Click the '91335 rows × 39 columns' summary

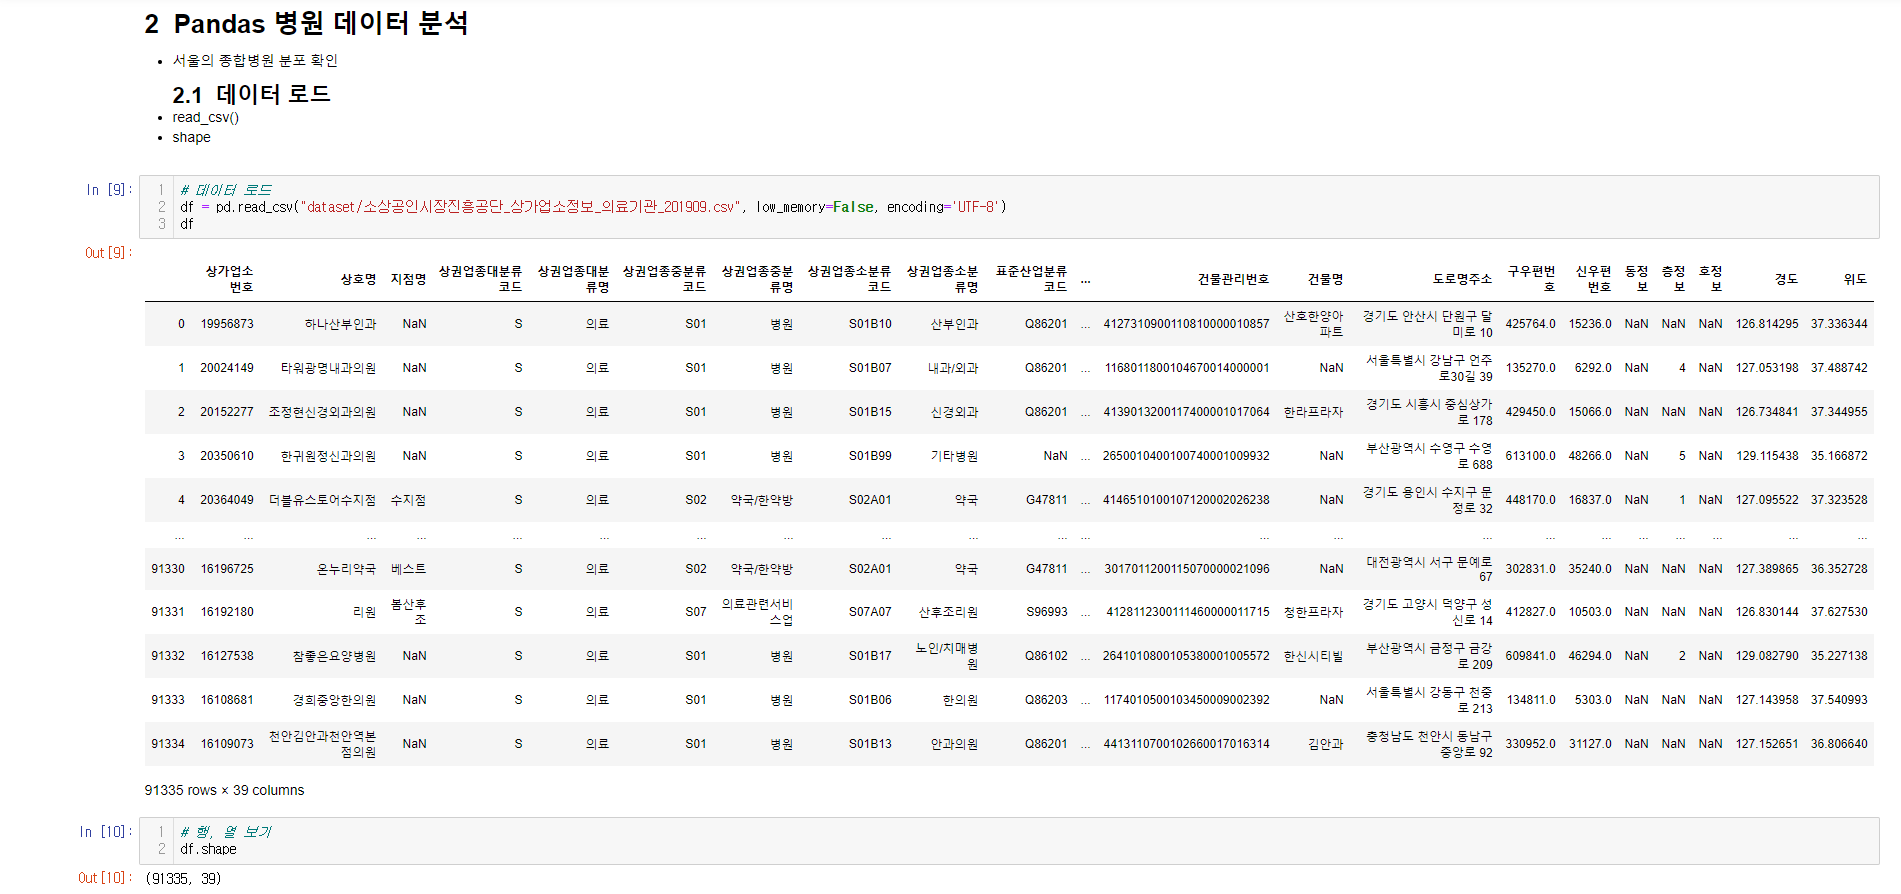pos(224,790)
